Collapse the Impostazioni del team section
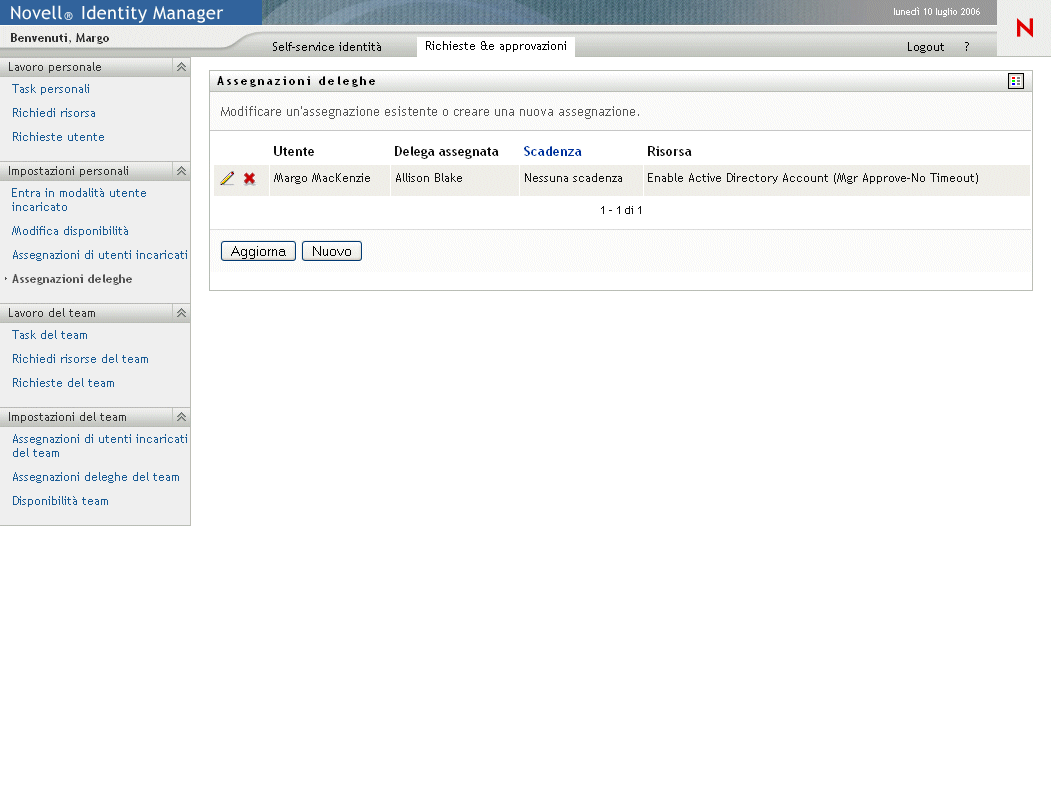Viewport: 1051px width, 785px height. coord(181,417)
